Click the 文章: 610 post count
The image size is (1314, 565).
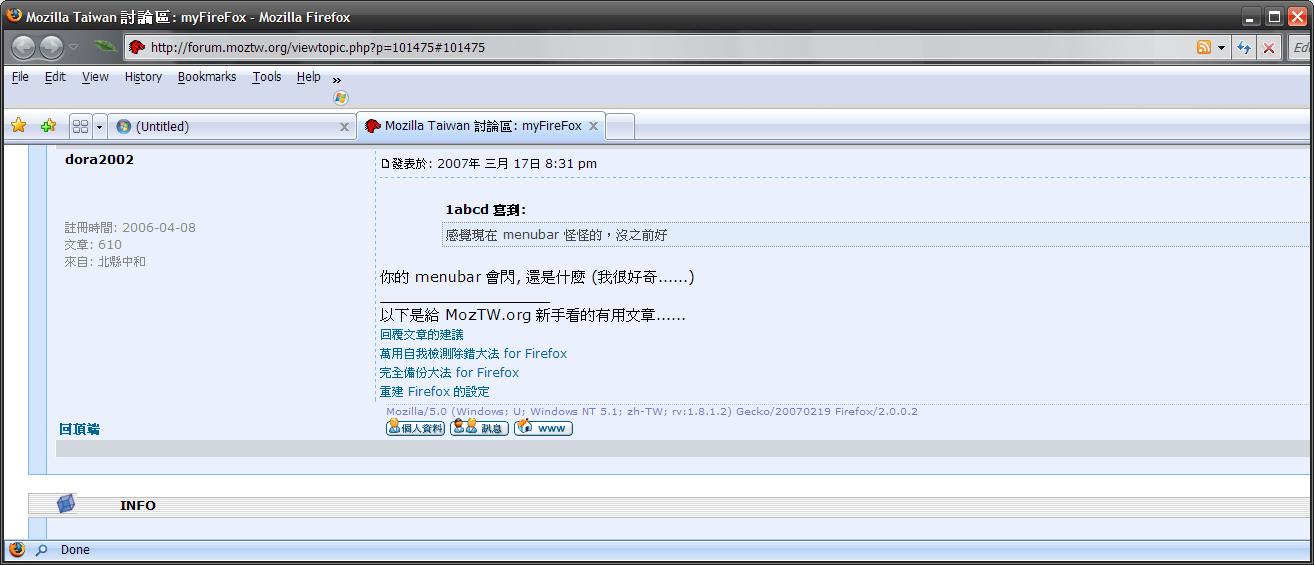[93, 244]
